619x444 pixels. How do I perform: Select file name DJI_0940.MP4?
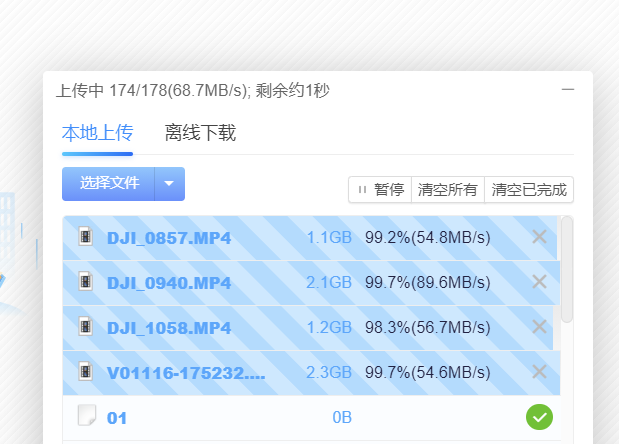coord(169,283)
